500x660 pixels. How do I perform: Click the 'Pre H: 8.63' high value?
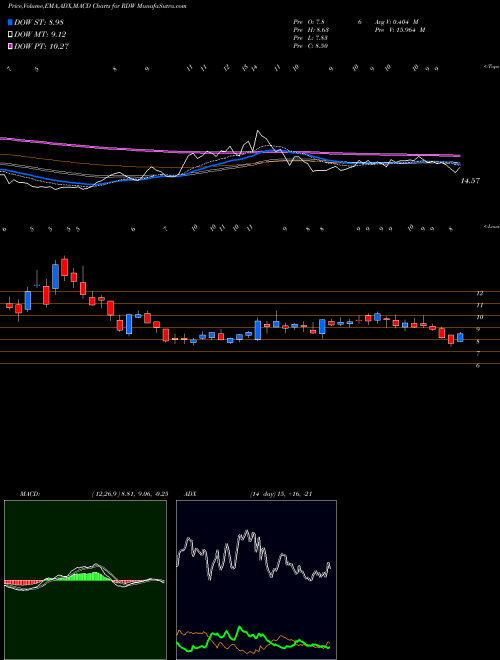pos(311,30)
